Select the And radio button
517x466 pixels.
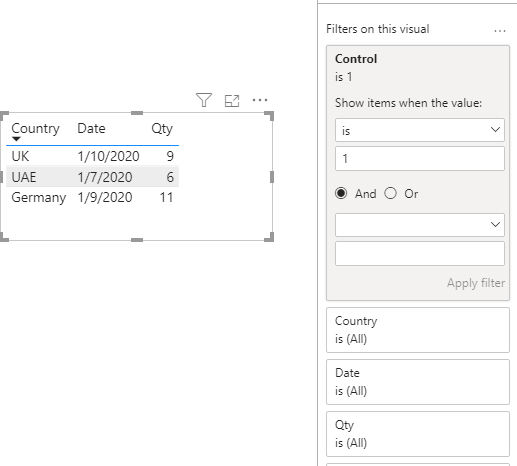click(341, 193)
